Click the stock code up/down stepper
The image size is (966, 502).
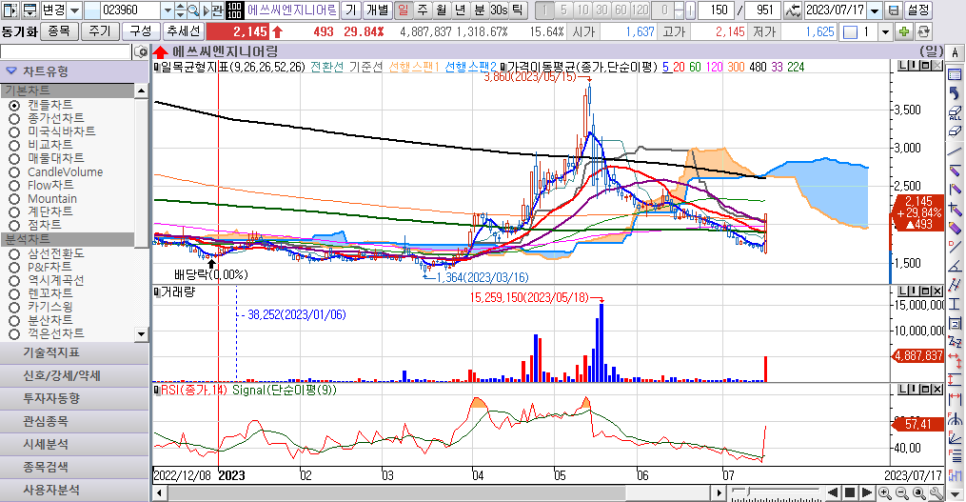pyautogui.click(x=181, y=10)
